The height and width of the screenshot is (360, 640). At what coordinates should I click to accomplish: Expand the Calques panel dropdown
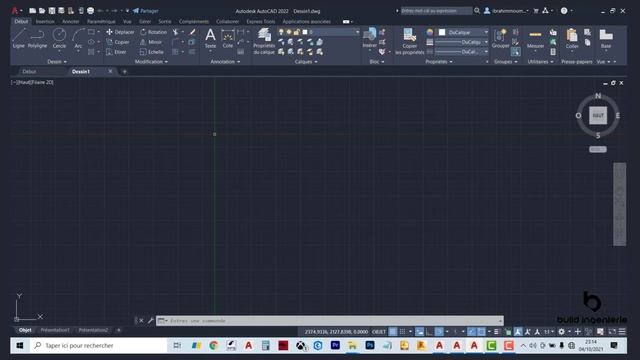tap(306, 62)
